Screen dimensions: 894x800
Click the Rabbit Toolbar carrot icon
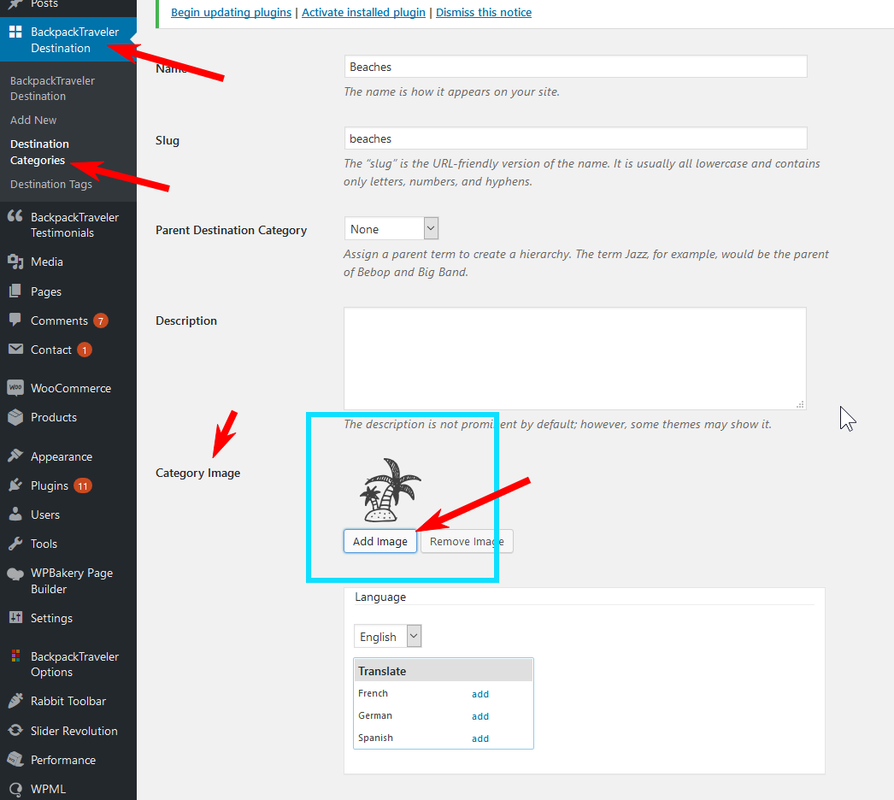[x=15, y=701]
